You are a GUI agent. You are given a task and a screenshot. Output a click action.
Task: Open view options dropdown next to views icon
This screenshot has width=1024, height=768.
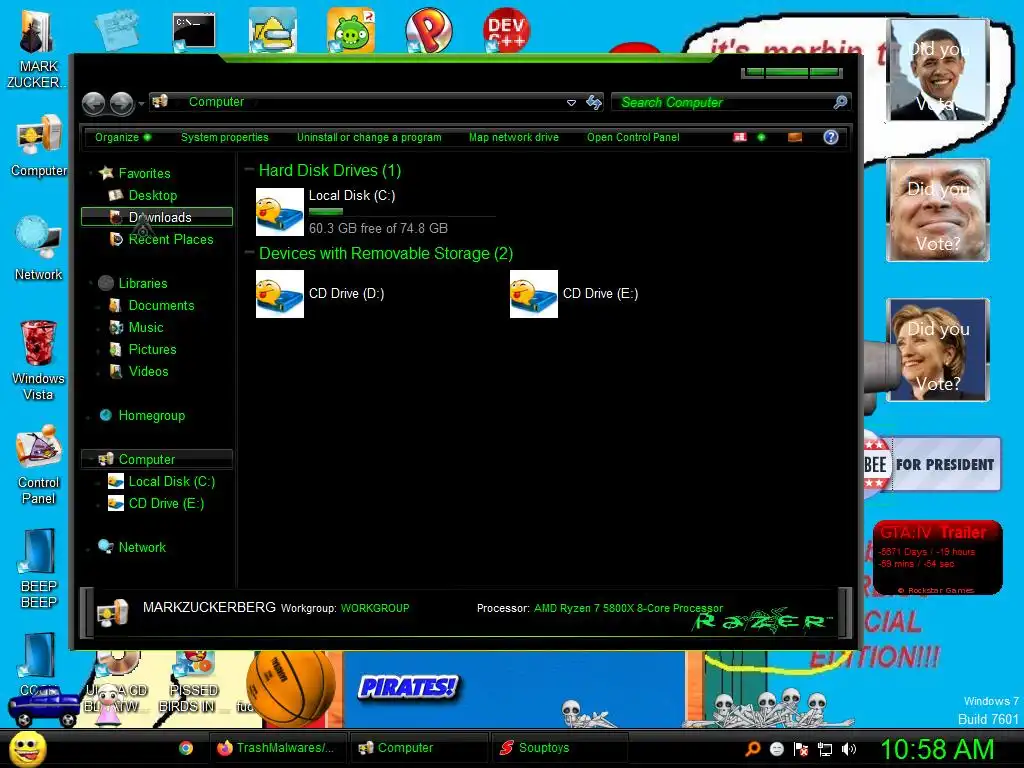(761, 137)
